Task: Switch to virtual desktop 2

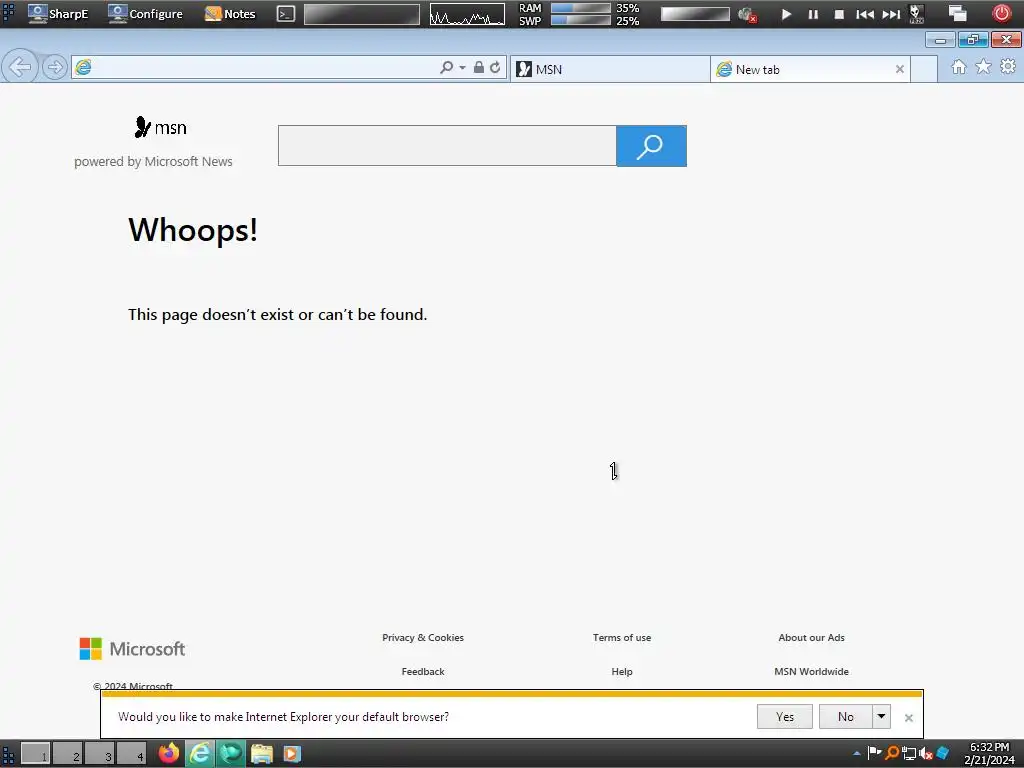Action: [67, 754]
